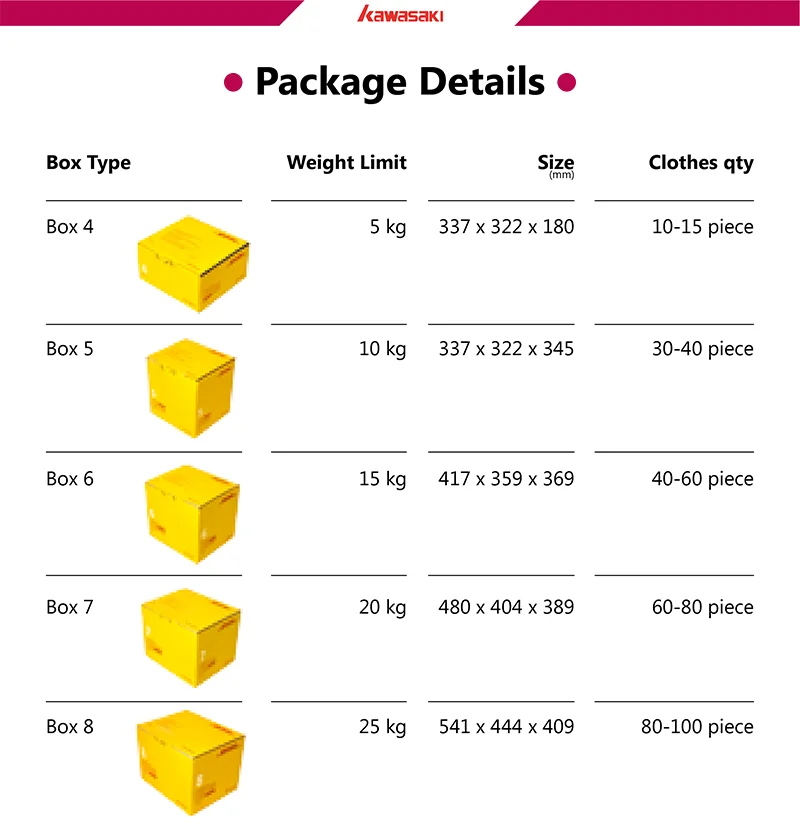The width and height of the screenshot is (800, 835).
Task: Click the red dot left of Package Details
Action: (233, 82)
